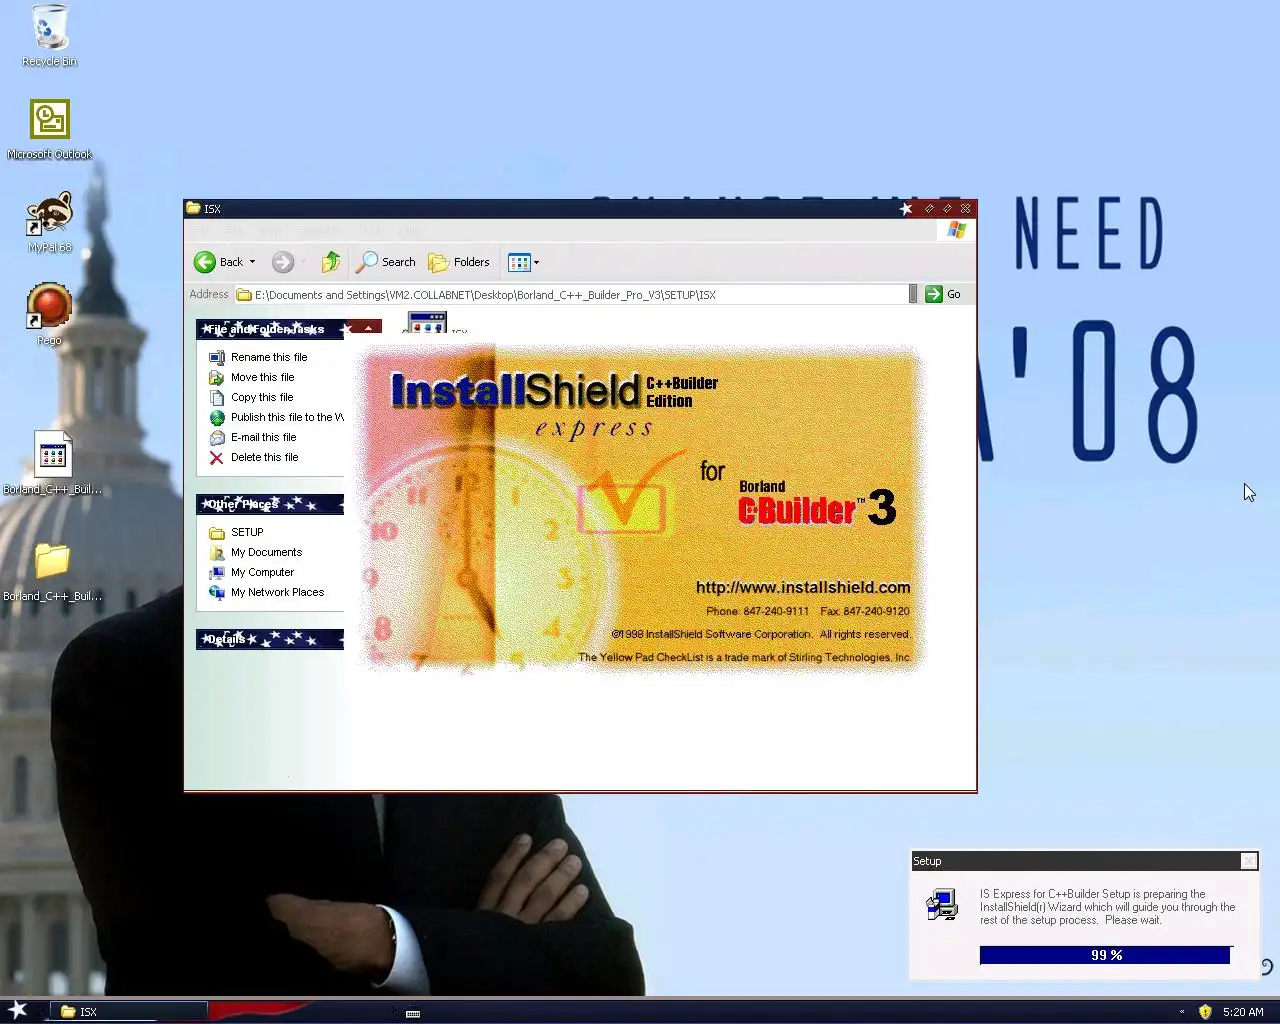Click the star icon in ISX title bar

906,208
